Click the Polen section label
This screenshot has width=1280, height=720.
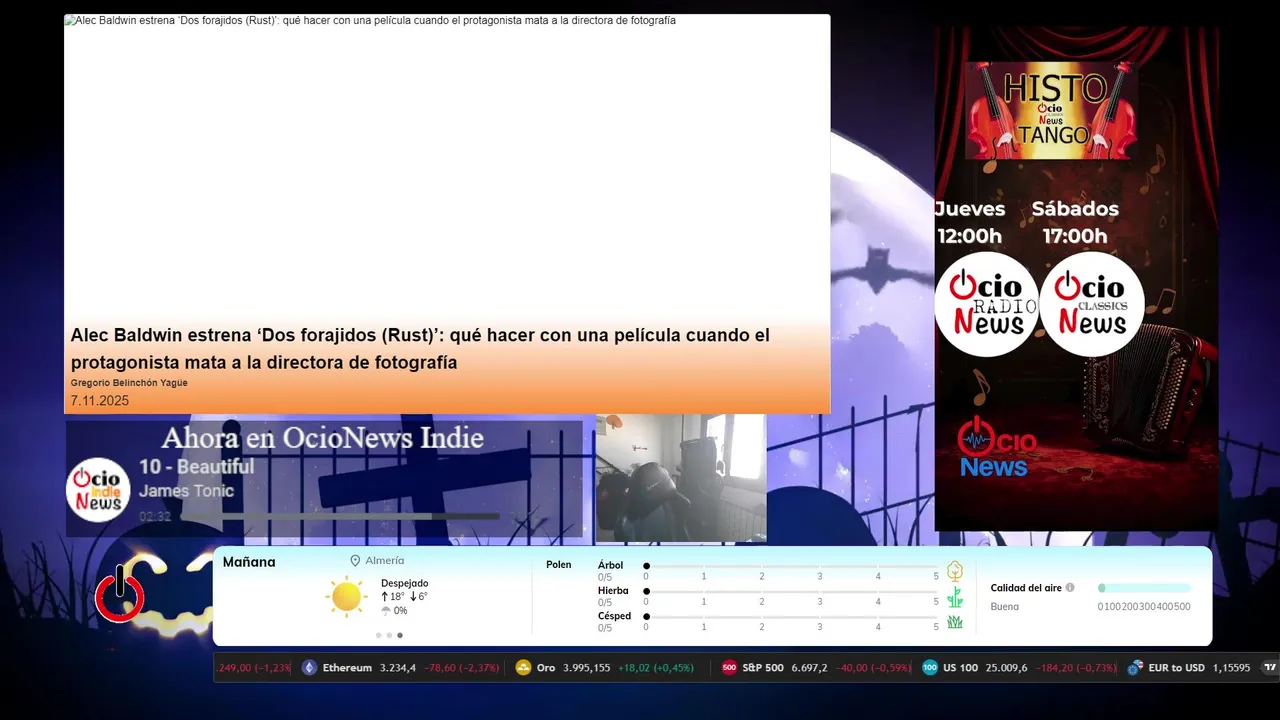pyautogui.click(x=559, y=565)
